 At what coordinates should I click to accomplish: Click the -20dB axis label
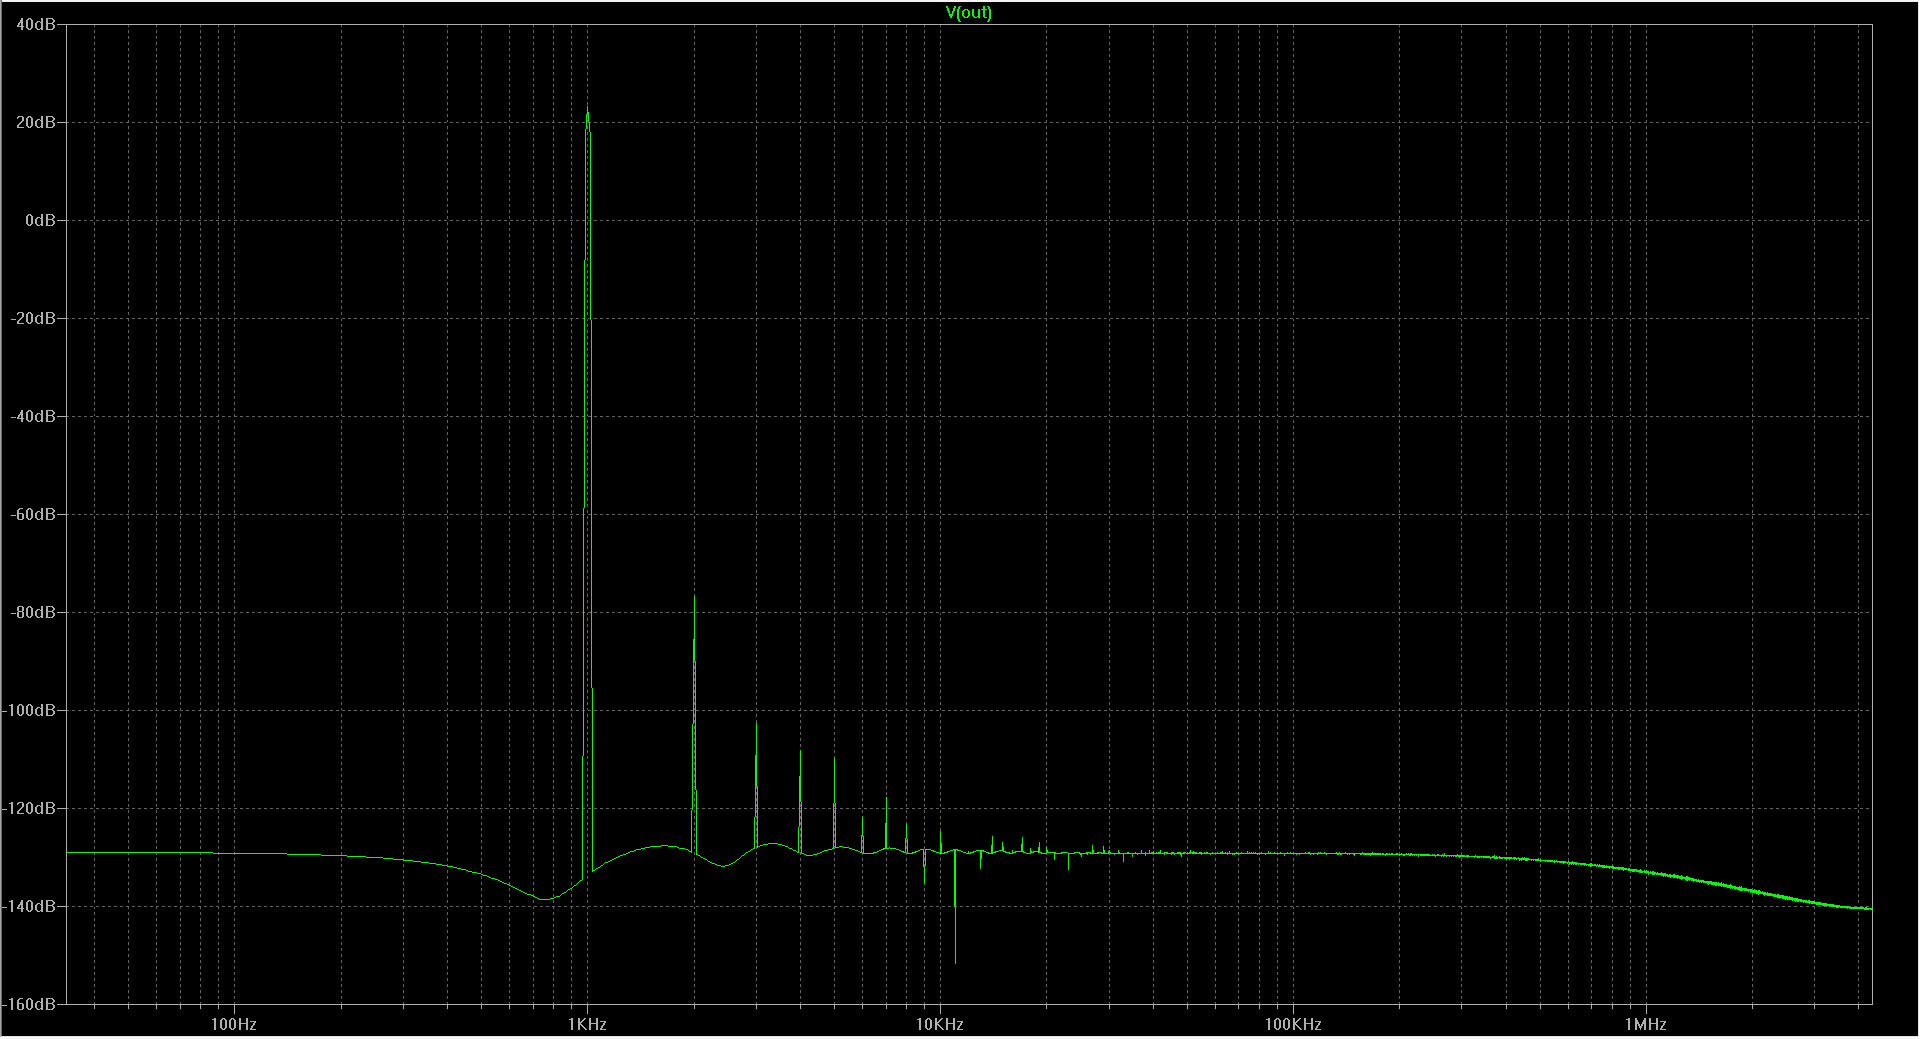point(33,318)
